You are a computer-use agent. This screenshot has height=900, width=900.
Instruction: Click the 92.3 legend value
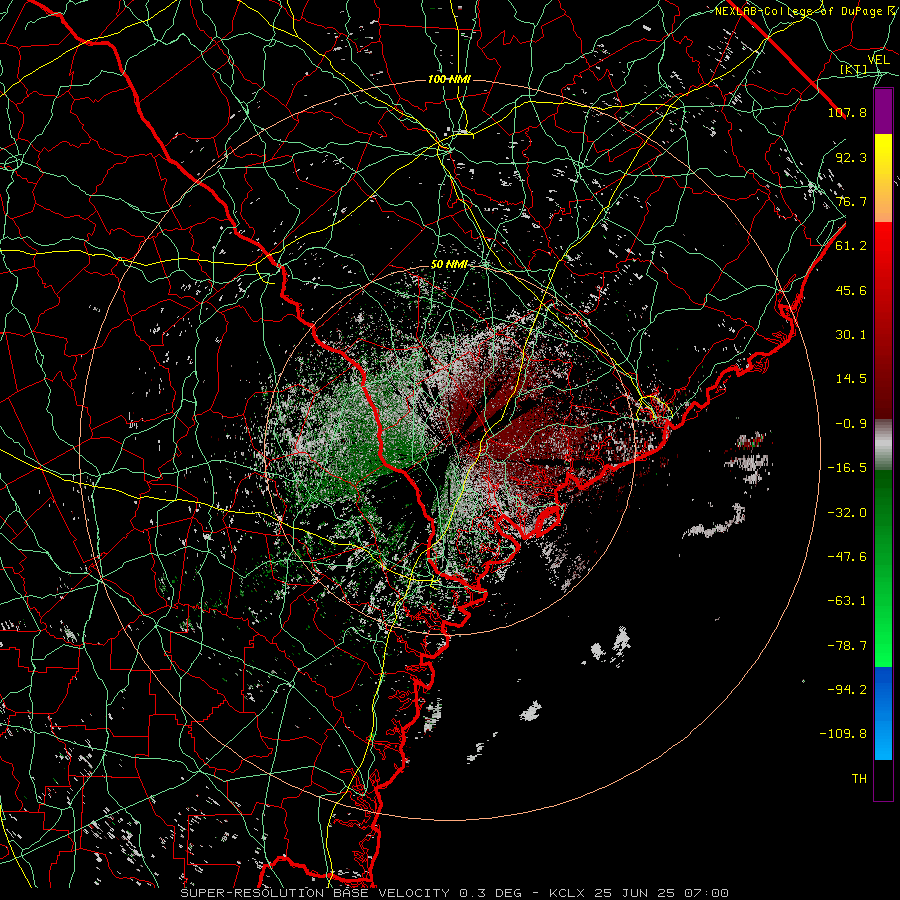[851, 157]
